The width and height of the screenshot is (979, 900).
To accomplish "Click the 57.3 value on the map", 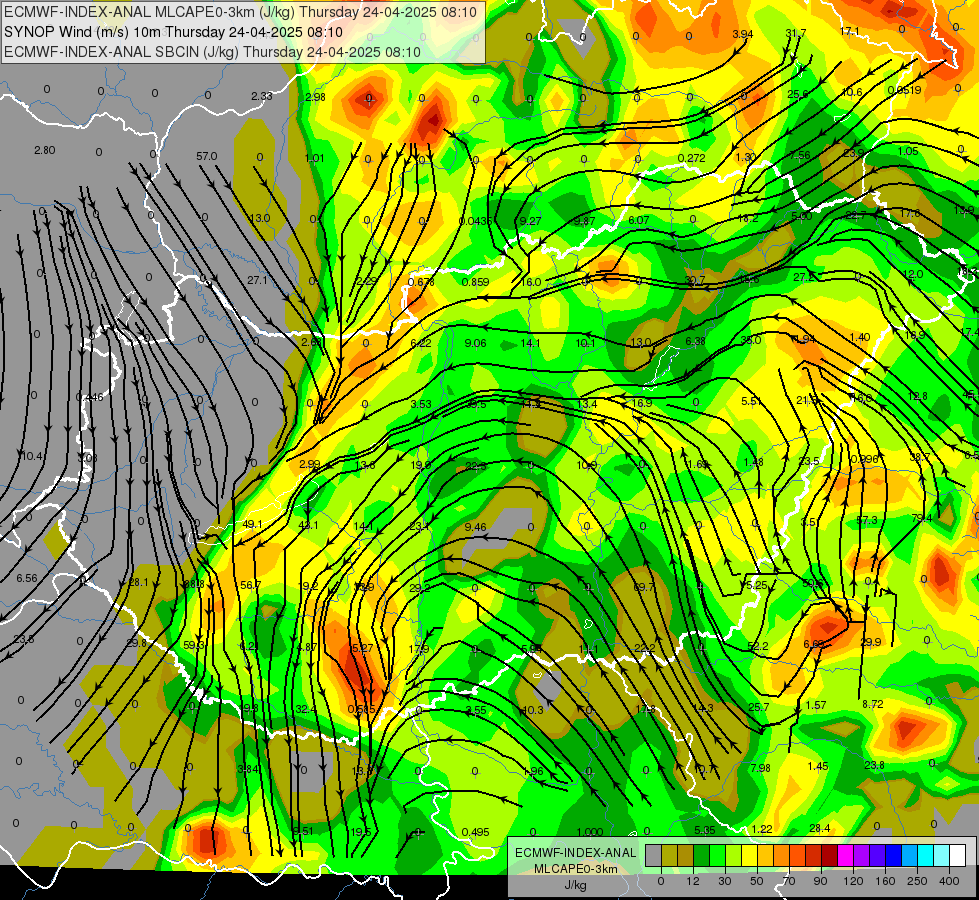I will [867, 520].
